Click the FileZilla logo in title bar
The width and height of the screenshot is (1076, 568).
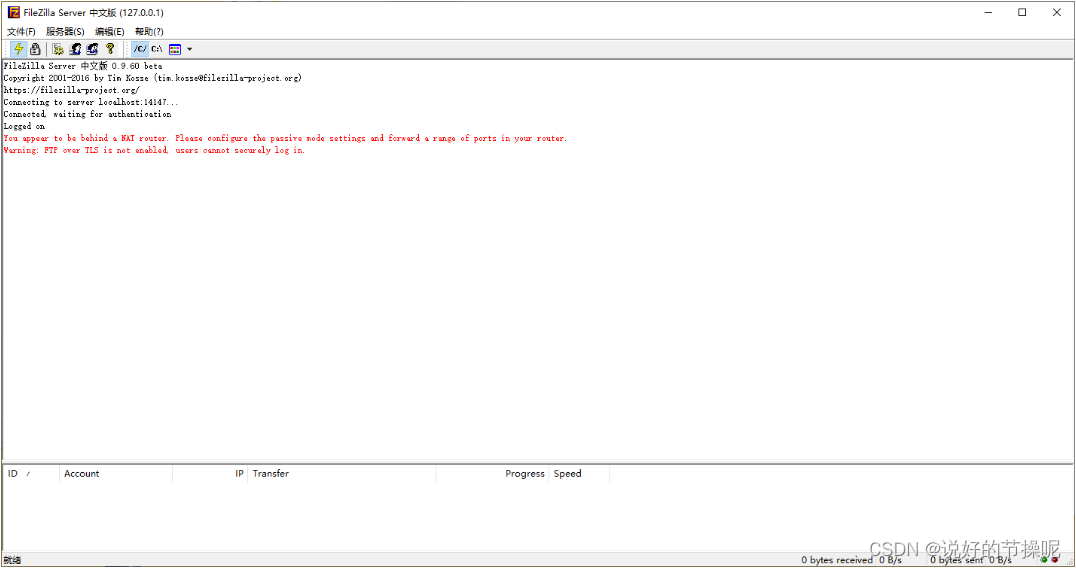pos(14,12)
